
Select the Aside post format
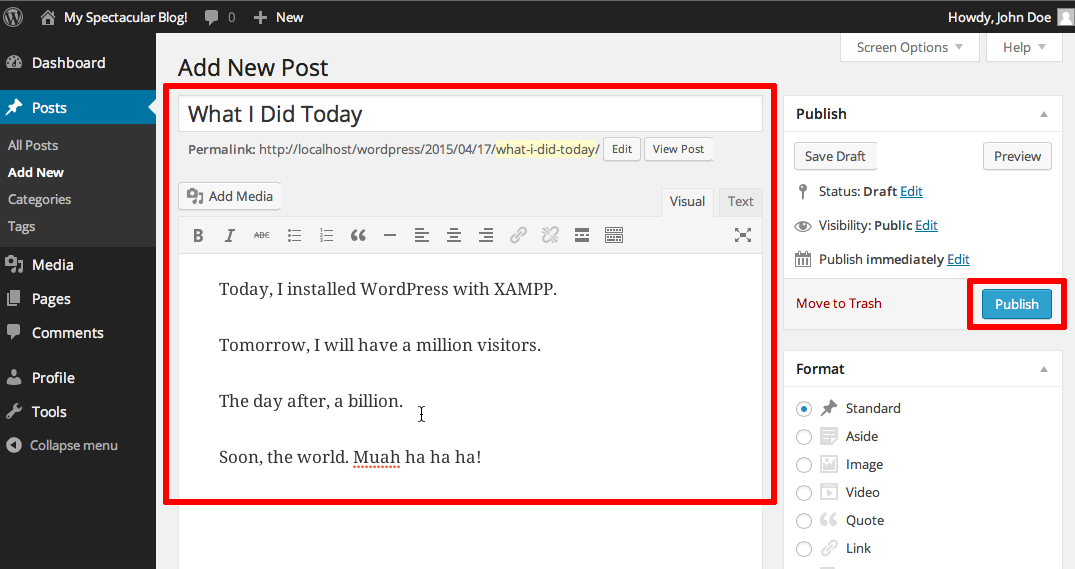tap(804, 436)
